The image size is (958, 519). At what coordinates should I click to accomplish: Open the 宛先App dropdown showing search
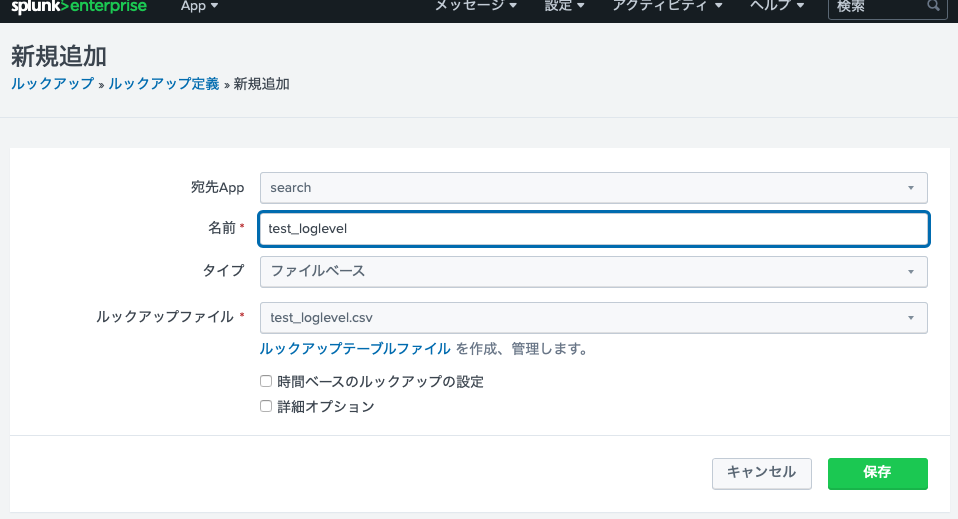coord(594,188)
